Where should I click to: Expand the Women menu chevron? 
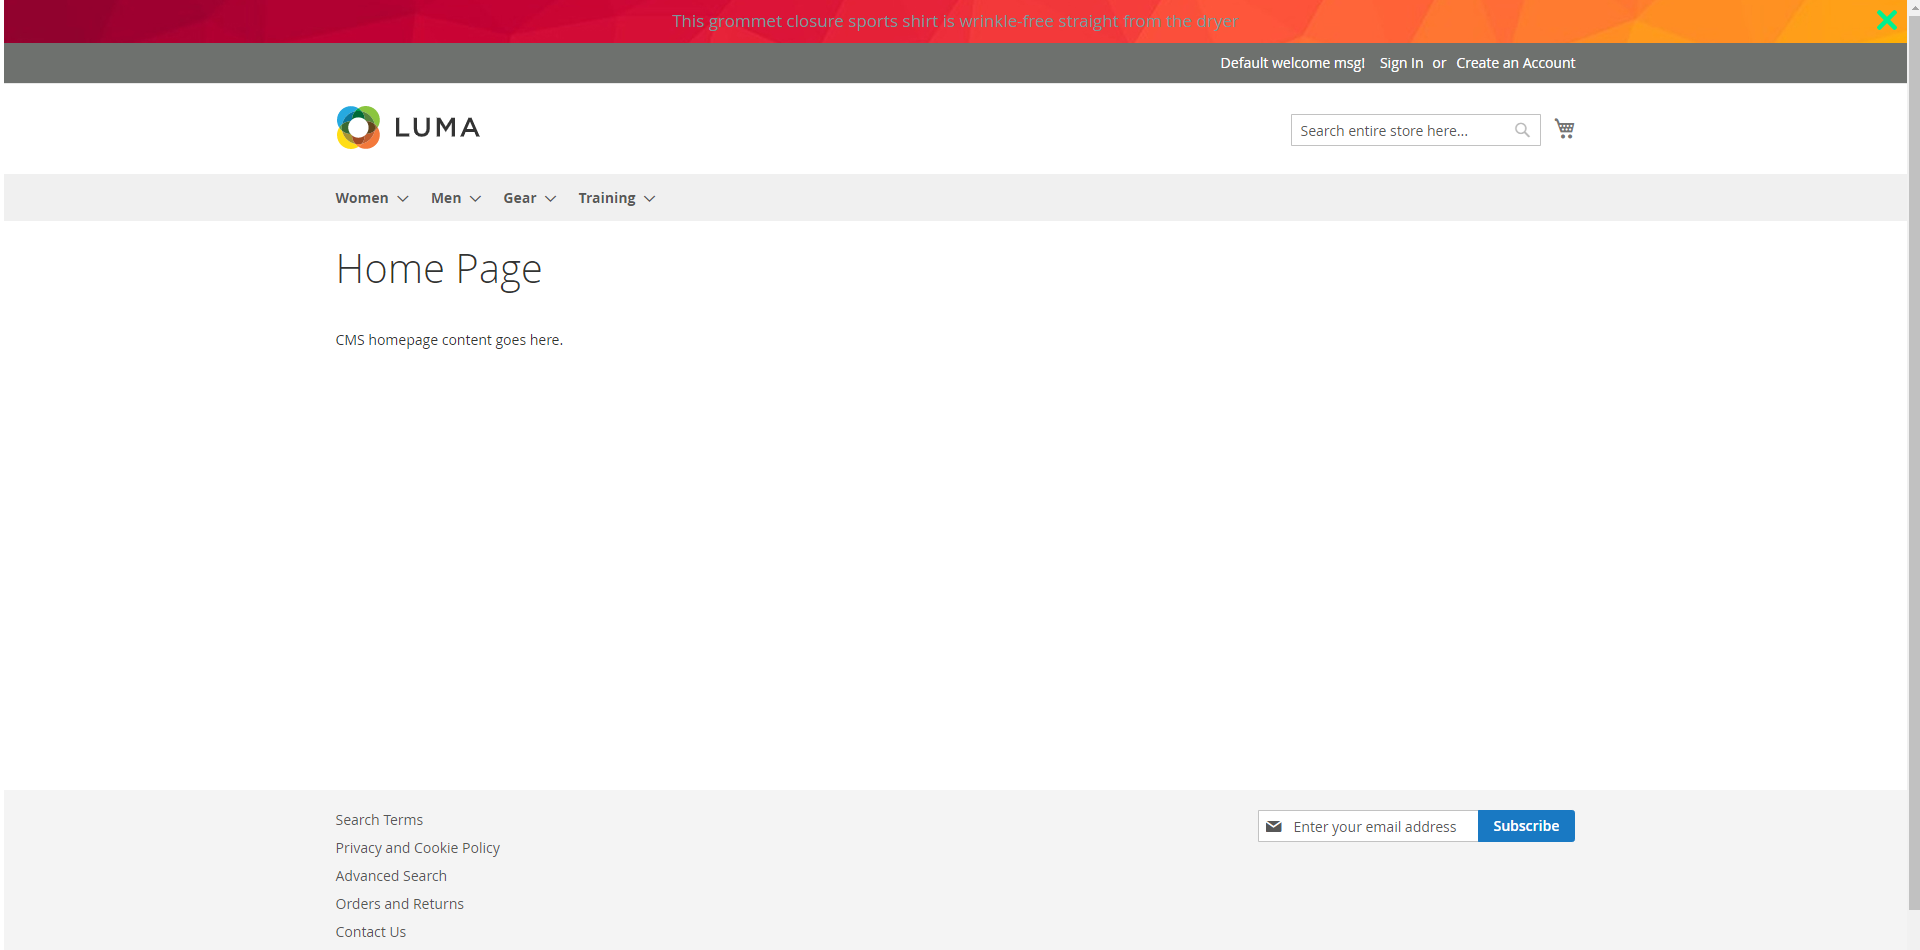pos(403,199)
